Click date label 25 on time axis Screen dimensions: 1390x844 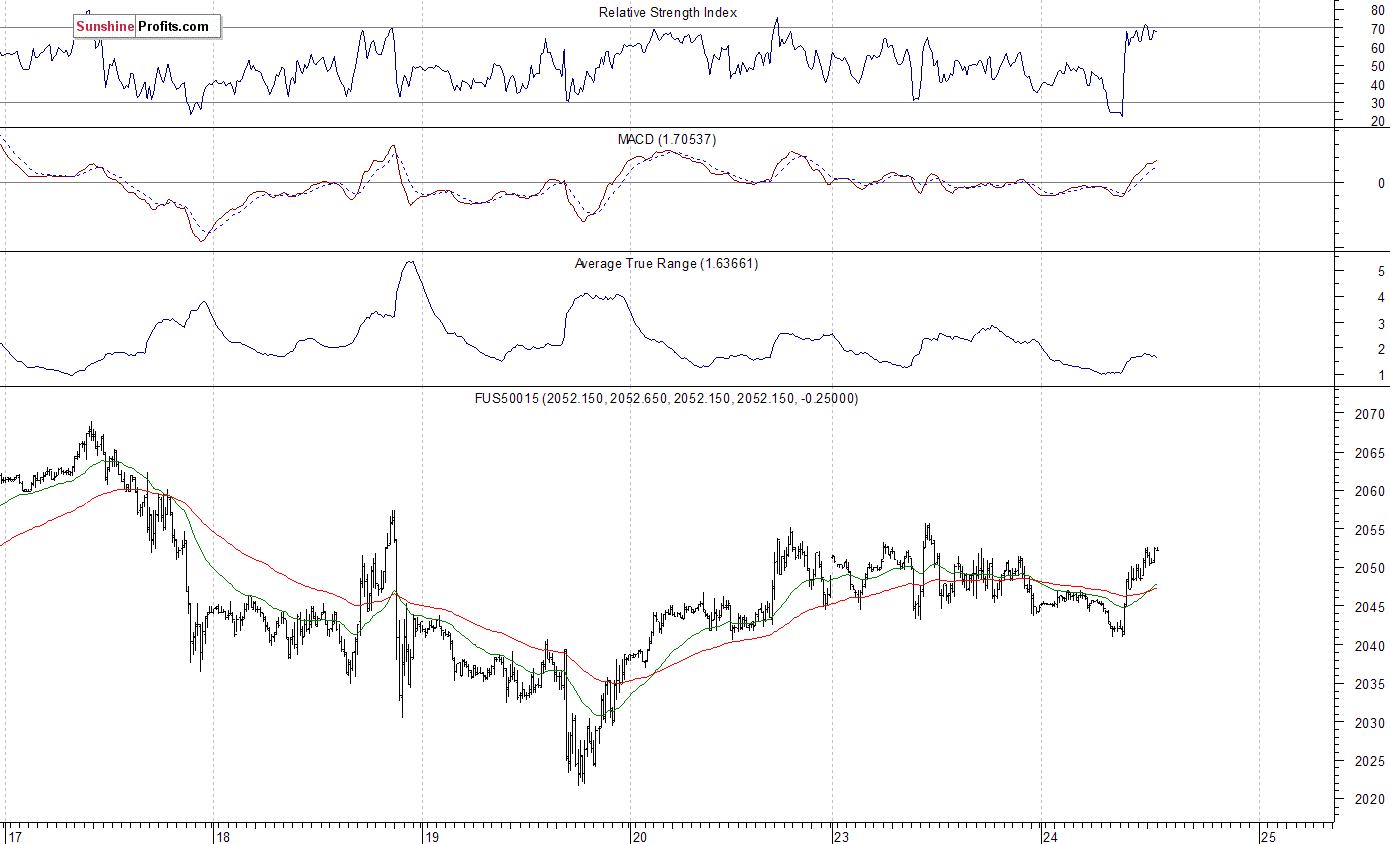click(x=1268, y=837)
